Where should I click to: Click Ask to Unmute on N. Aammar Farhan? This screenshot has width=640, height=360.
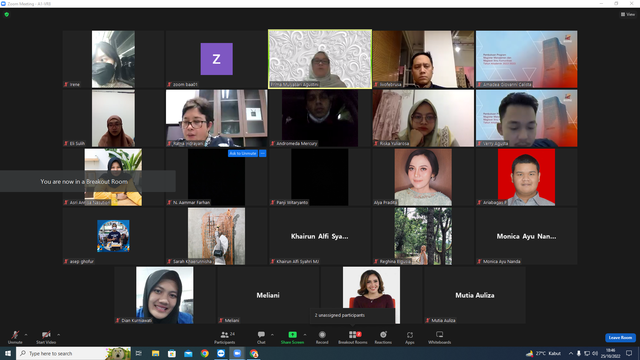coord(242,153)
